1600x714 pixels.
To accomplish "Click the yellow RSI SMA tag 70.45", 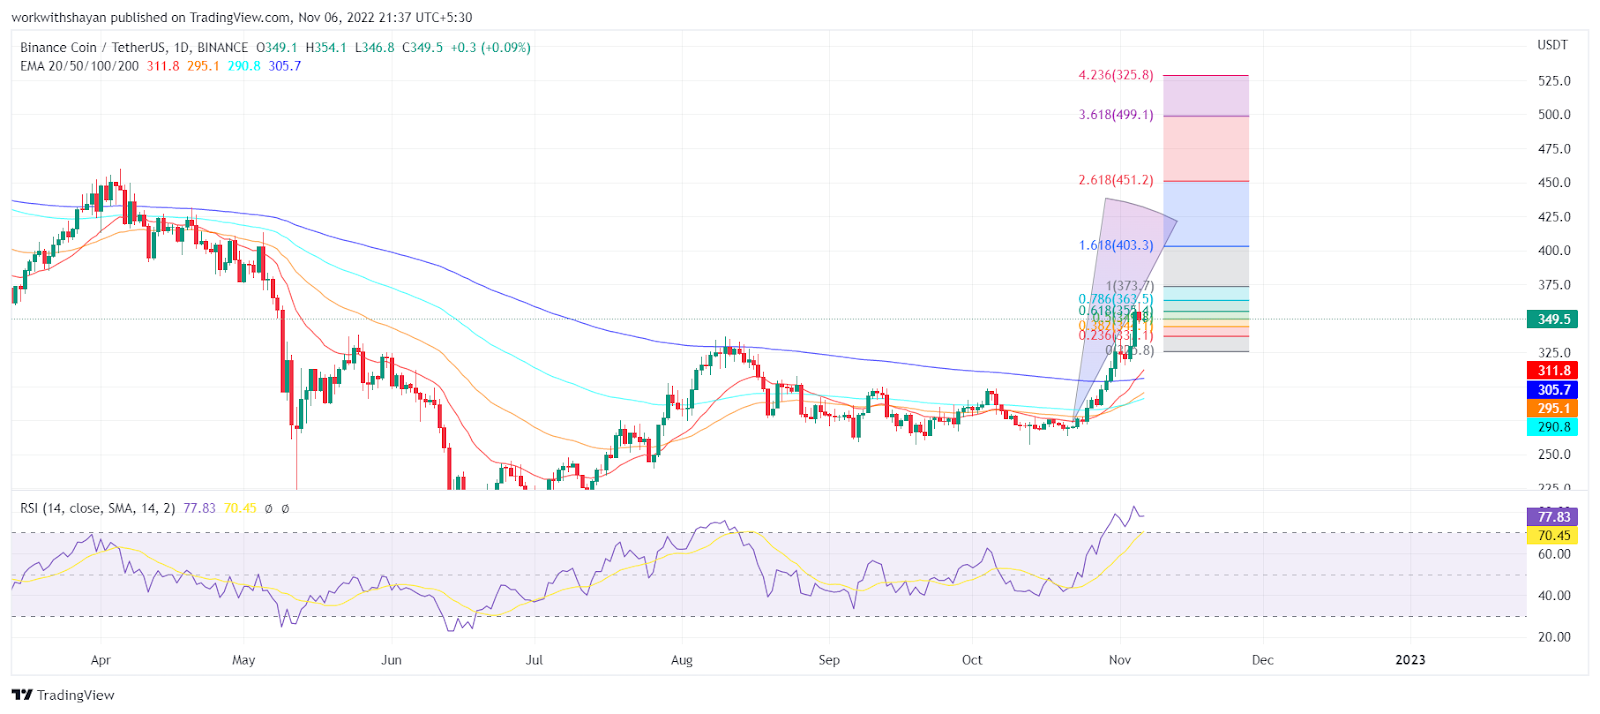I will (1553, 536).
